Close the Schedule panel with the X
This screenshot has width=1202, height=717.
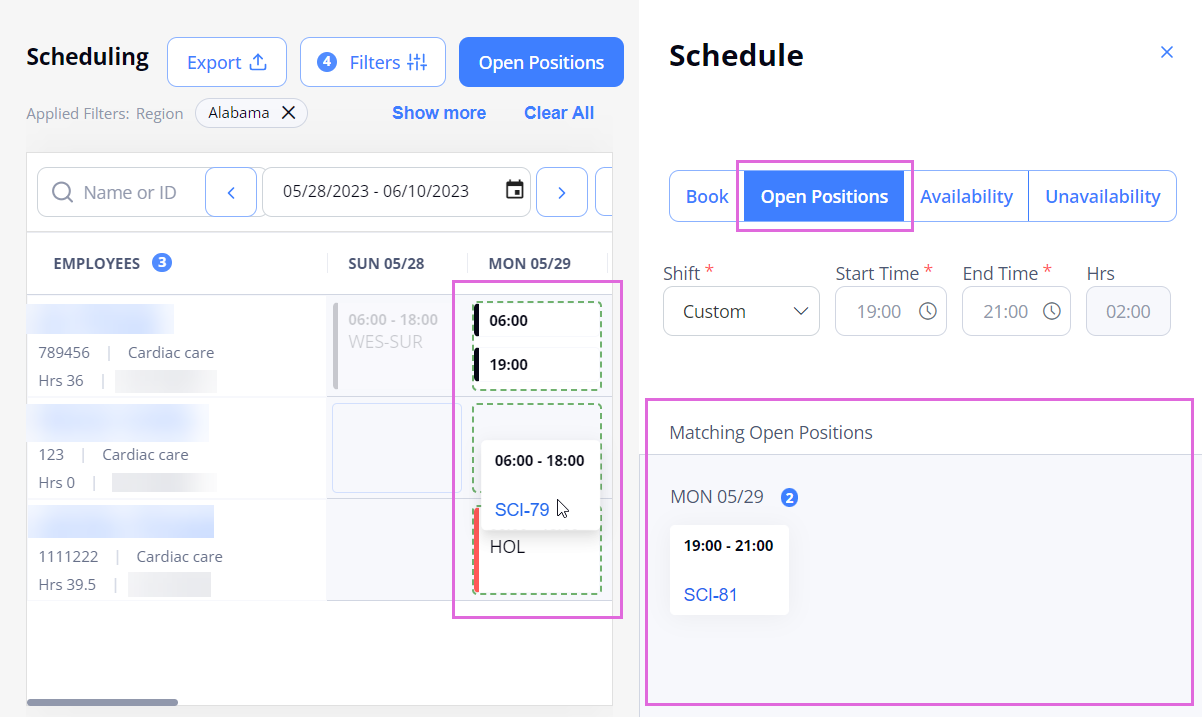pos(1166,52)
